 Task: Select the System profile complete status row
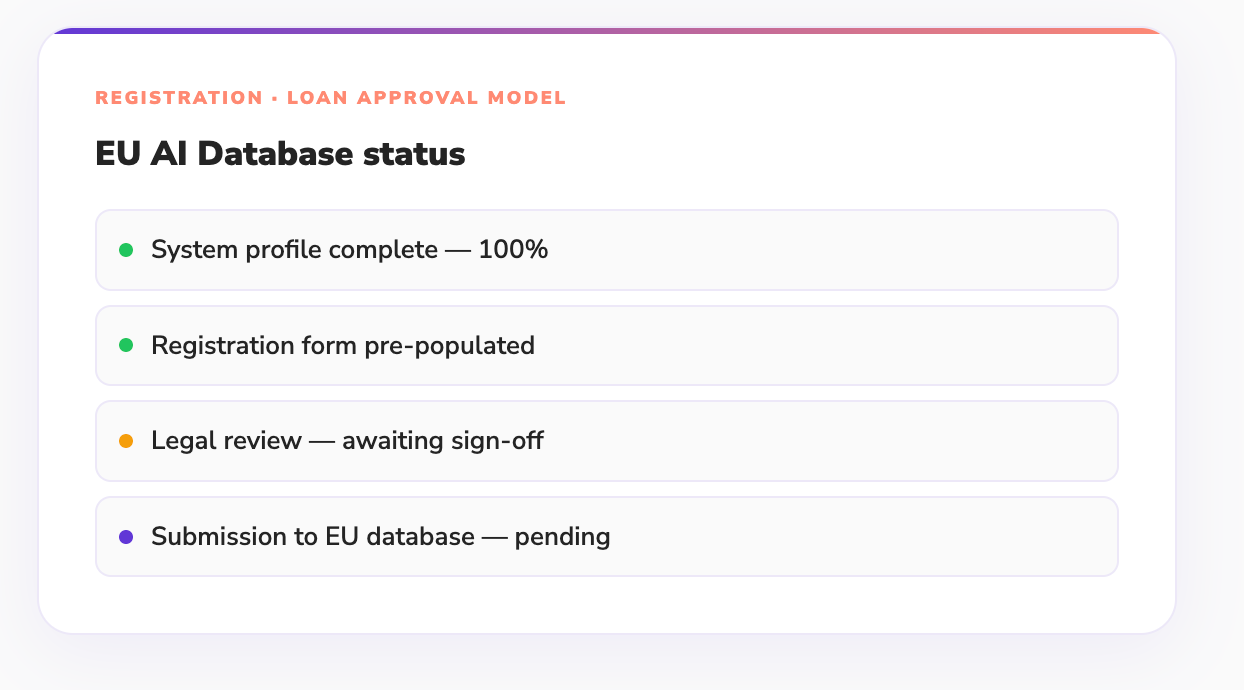tap(800, 250)
